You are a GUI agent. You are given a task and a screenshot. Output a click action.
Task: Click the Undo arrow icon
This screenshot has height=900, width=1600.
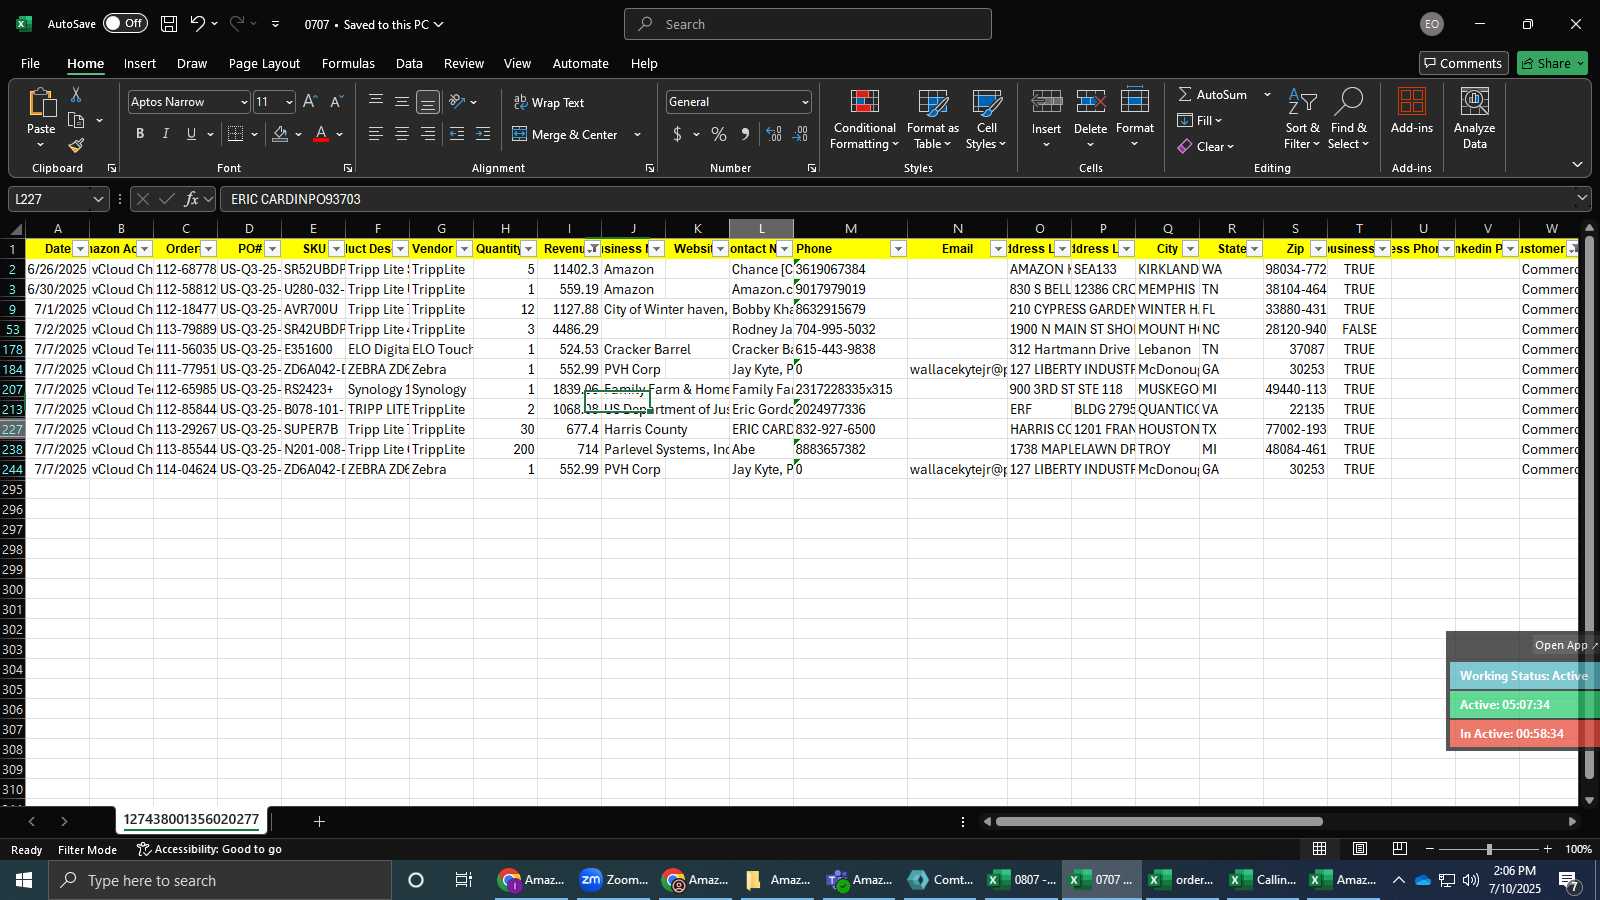point(198,24)
